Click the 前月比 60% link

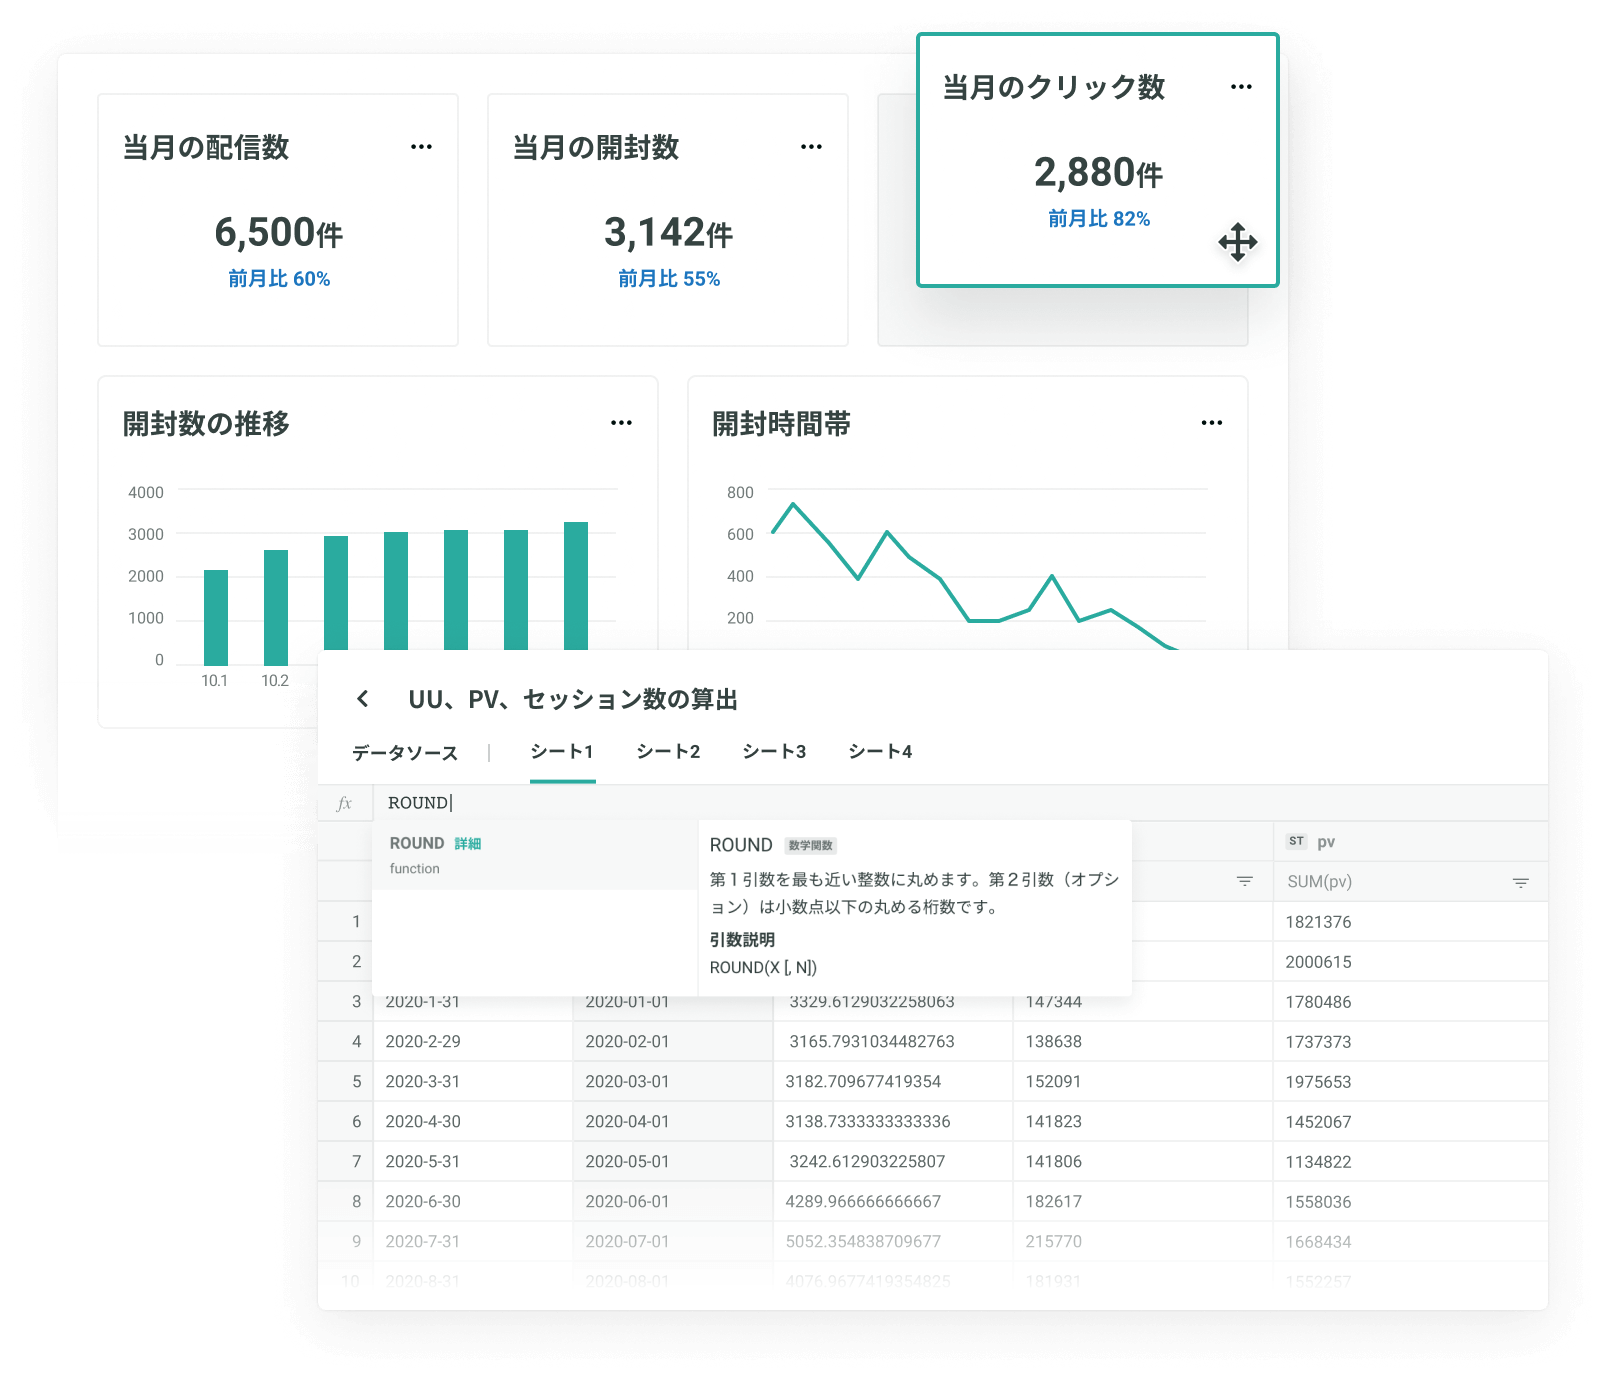279,279
